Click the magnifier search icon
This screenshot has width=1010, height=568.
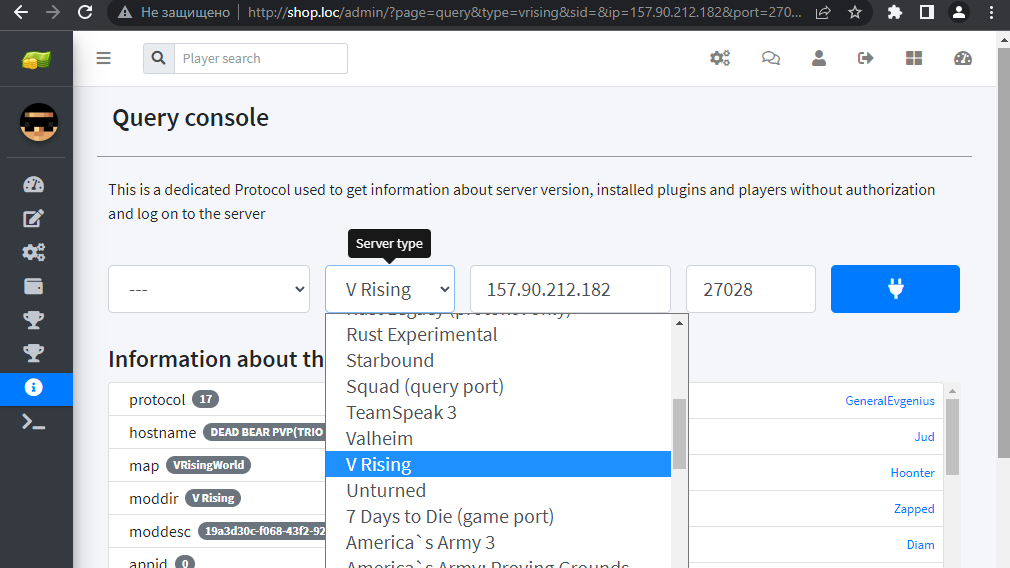(158, 58)
